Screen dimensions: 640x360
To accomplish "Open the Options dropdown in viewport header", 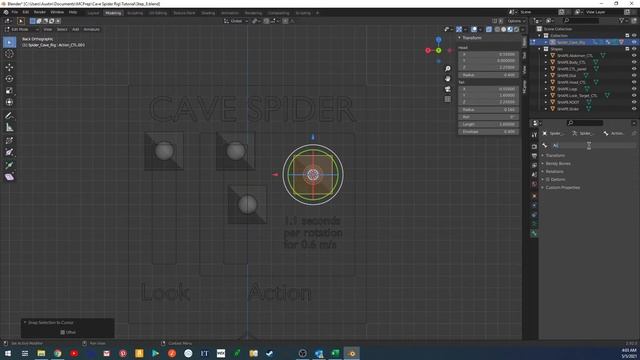I will tap(516, 21).
